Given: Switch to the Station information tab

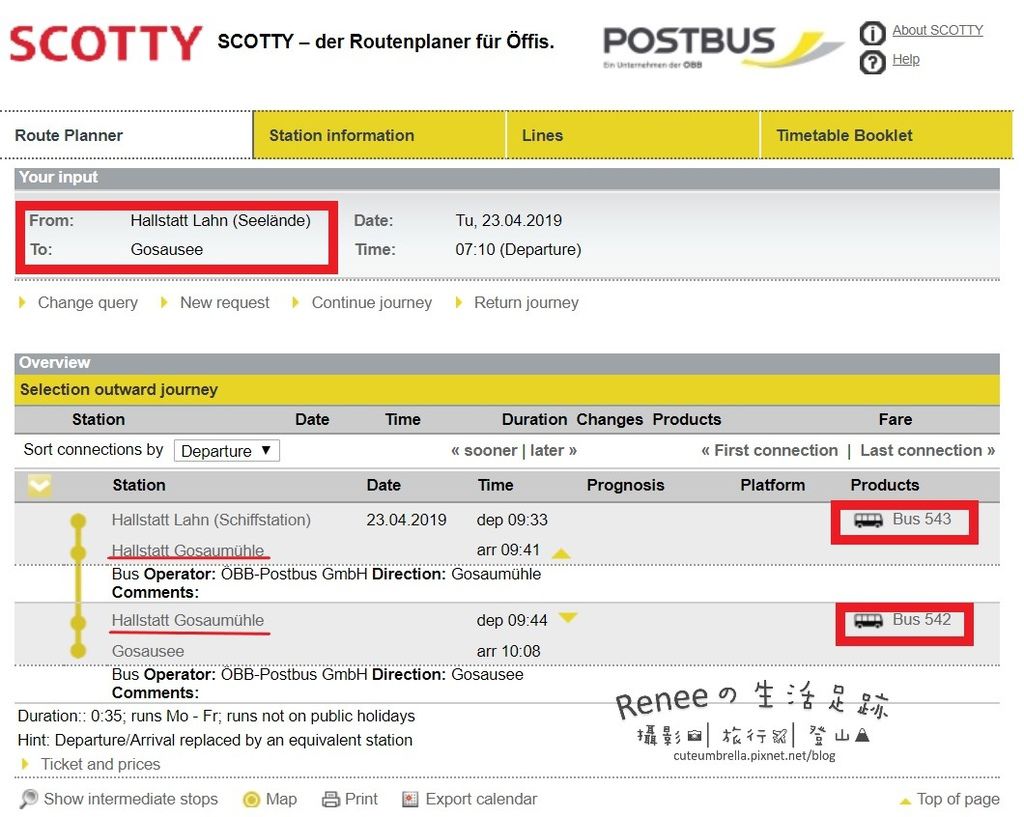Looking at the screenshot, I should coord(379,135).
